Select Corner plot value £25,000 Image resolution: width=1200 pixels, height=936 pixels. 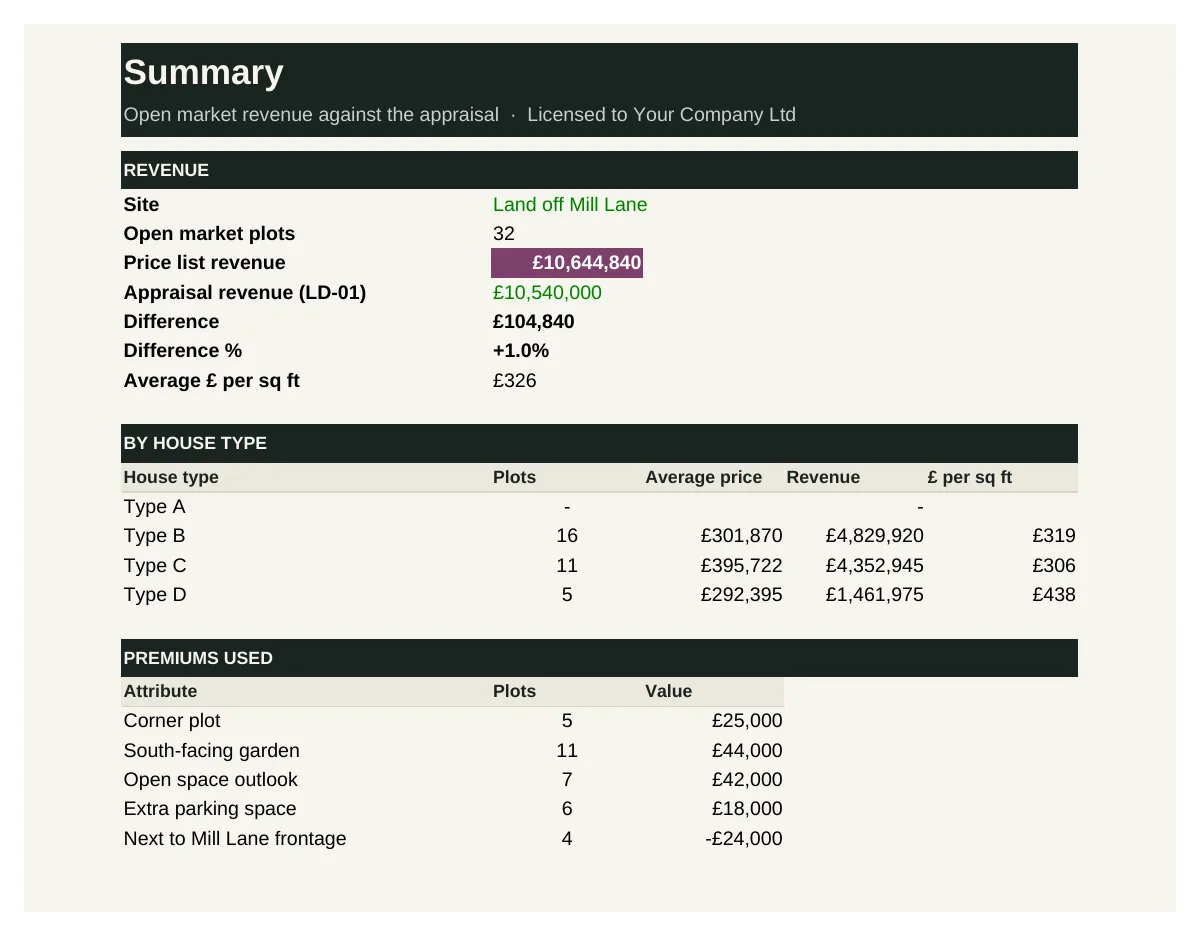(747, 721)
